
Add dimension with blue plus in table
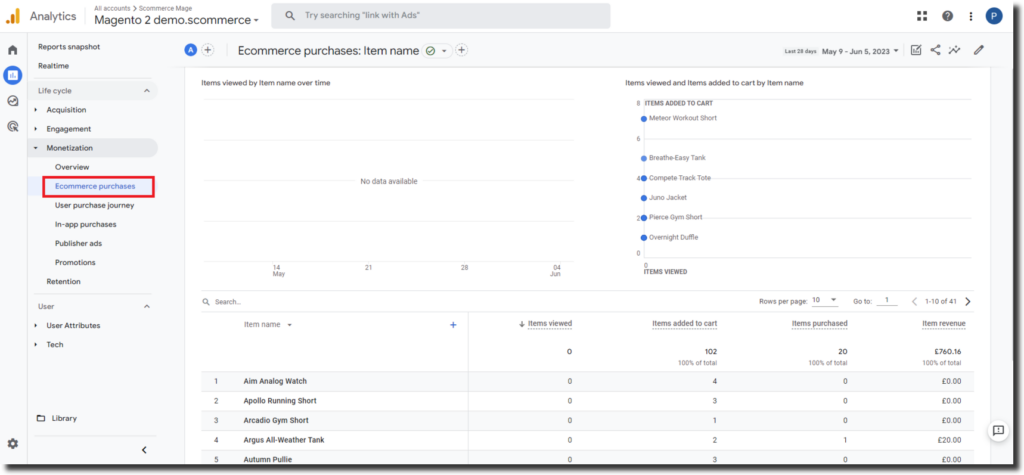[453, 325]
